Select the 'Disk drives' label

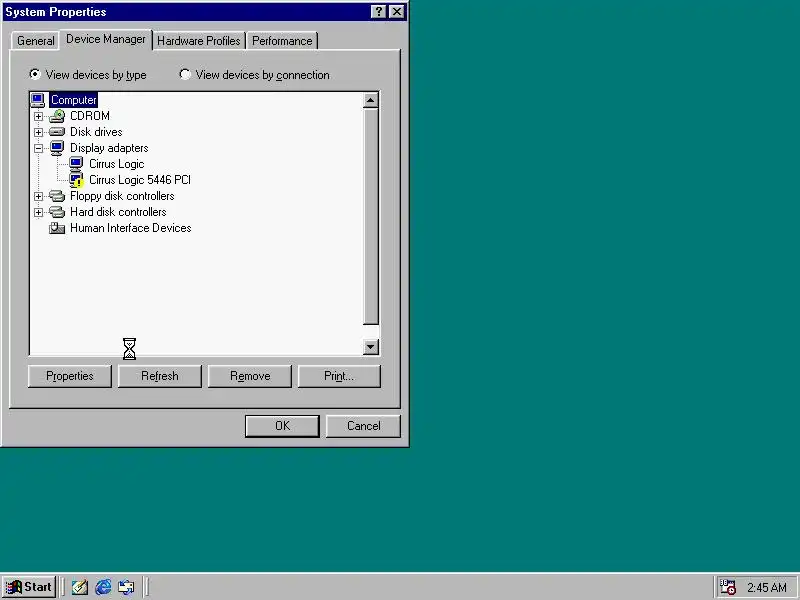(96, 132)
